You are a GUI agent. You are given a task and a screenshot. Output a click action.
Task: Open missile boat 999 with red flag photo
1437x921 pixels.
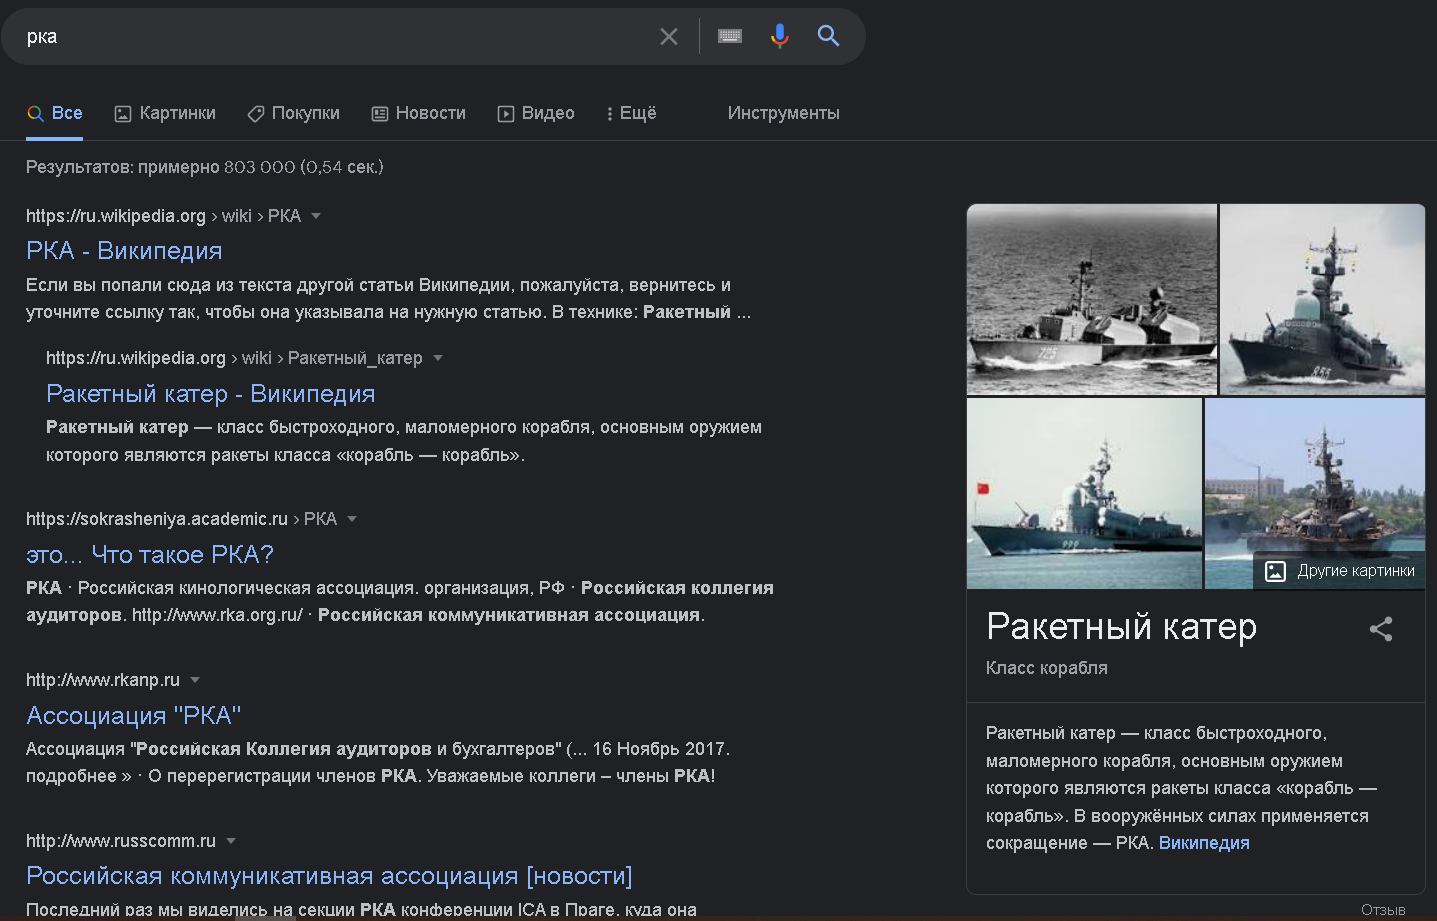coord(1084,493)
